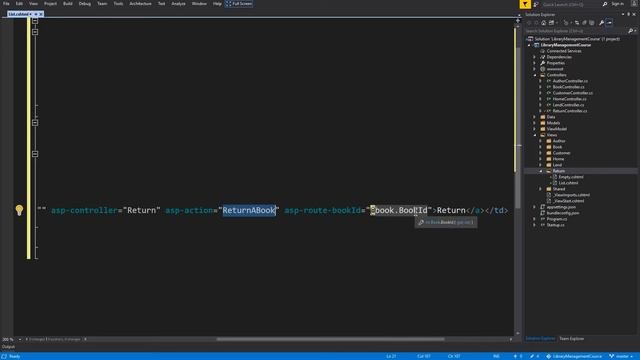Click LibraryManagementCourse repository in status bar

coord(574,356)
